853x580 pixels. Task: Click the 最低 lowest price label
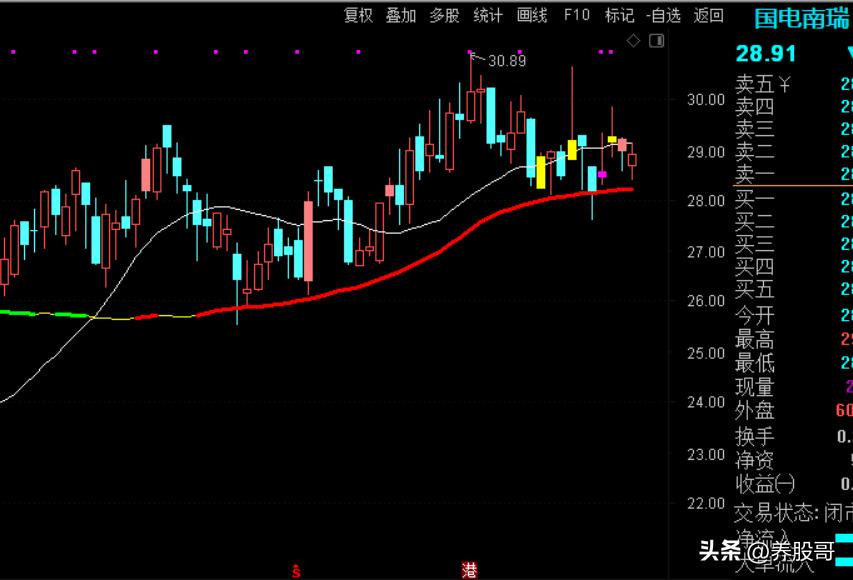pyautogui.click(x=755, y=362)
